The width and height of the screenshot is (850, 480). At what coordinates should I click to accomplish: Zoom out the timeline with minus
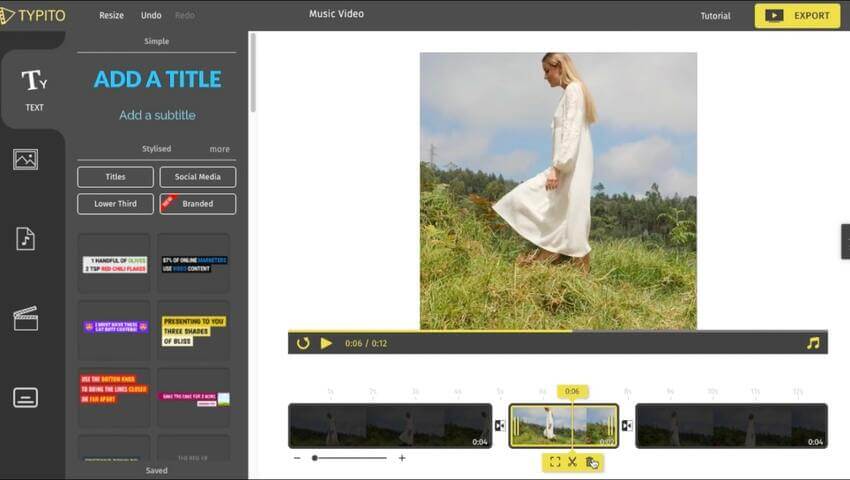pyautogui.click(x=297, y=458)
